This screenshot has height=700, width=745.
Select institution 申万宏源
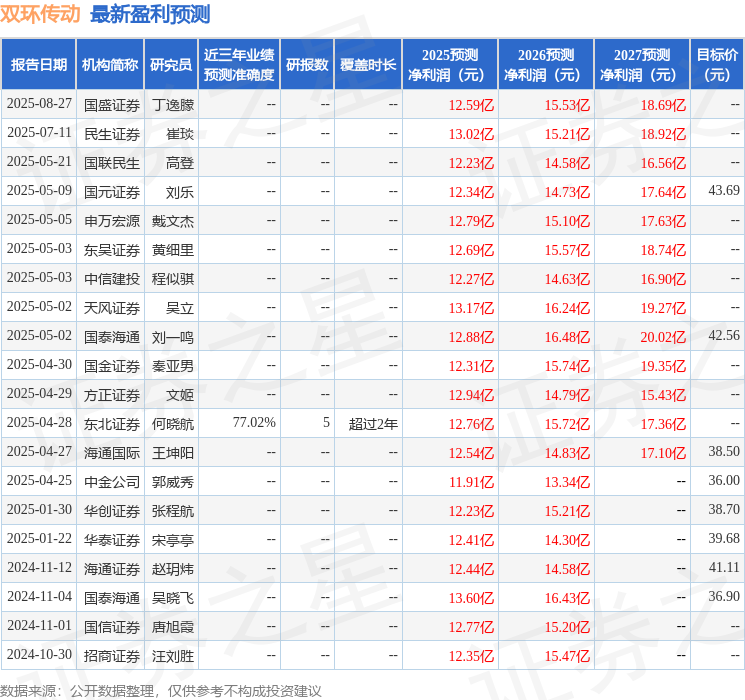tap(112, 221)
